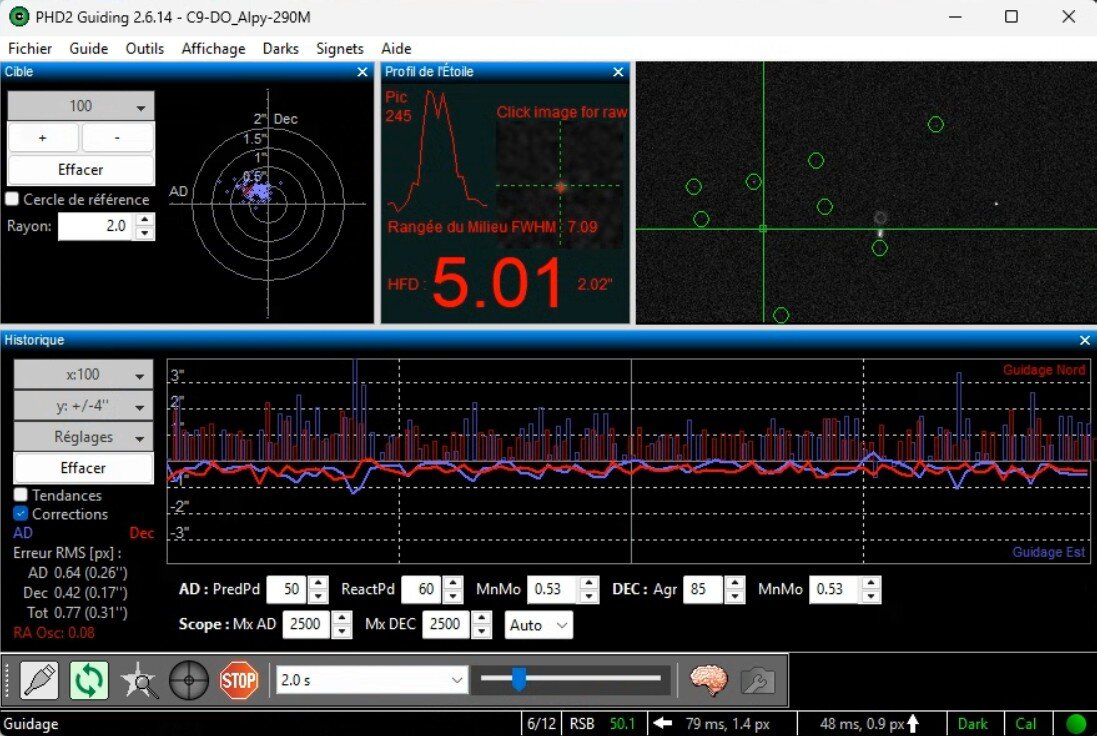Decrease ReactPd value
This screenshot has width=1097, height=736.
coord(453,595)
